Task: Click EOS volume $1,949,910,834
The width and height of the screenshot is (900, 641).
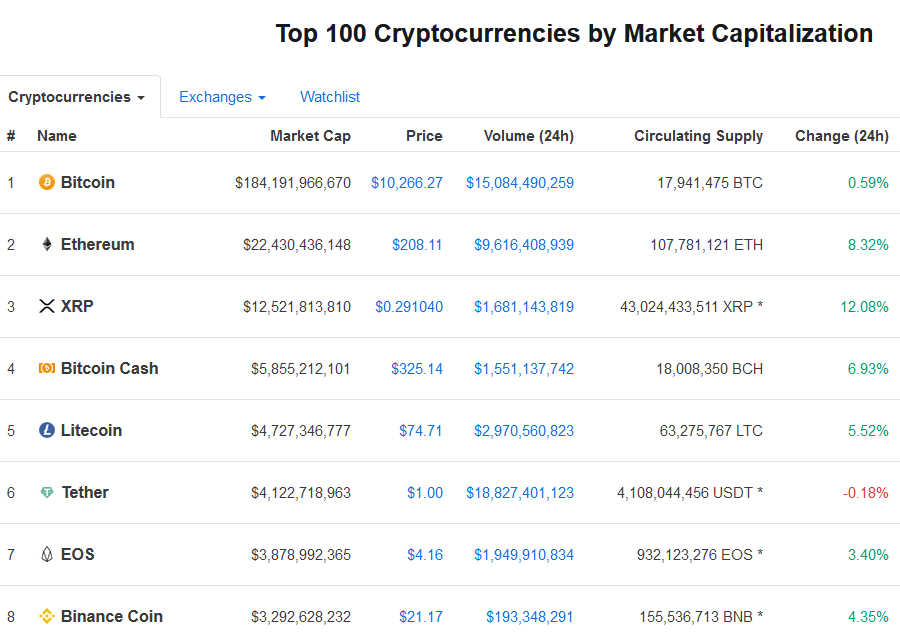Action: [524, 555]
